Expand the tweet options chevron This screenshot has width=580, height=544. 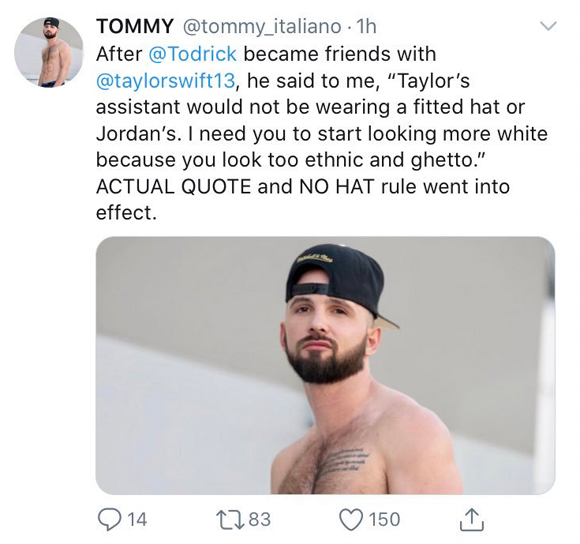[x=548, y=26]
